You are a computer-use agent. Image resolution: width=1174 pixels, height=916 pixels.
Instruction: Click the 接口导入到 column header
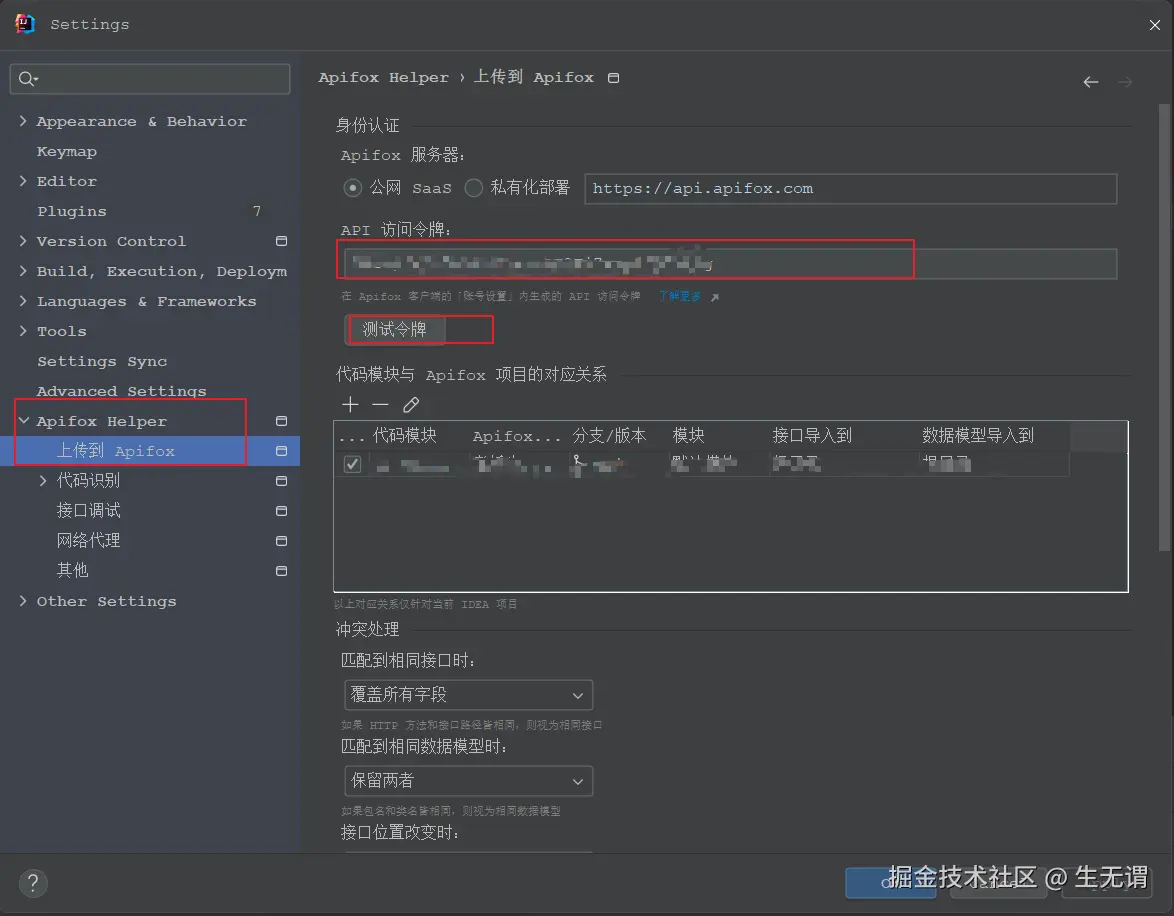812,436
